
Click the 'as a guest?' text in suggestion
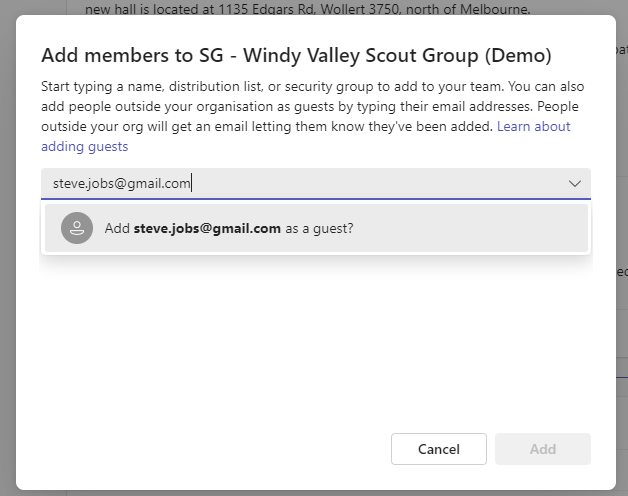319,228
